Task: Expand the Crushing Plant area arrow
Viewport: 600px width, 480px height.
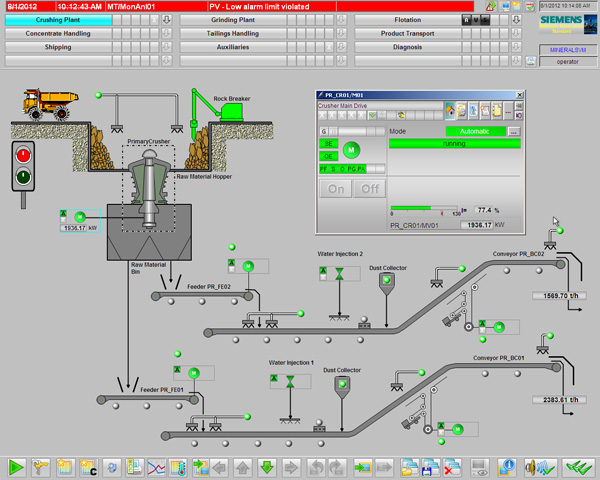Action: coord(167,19)
